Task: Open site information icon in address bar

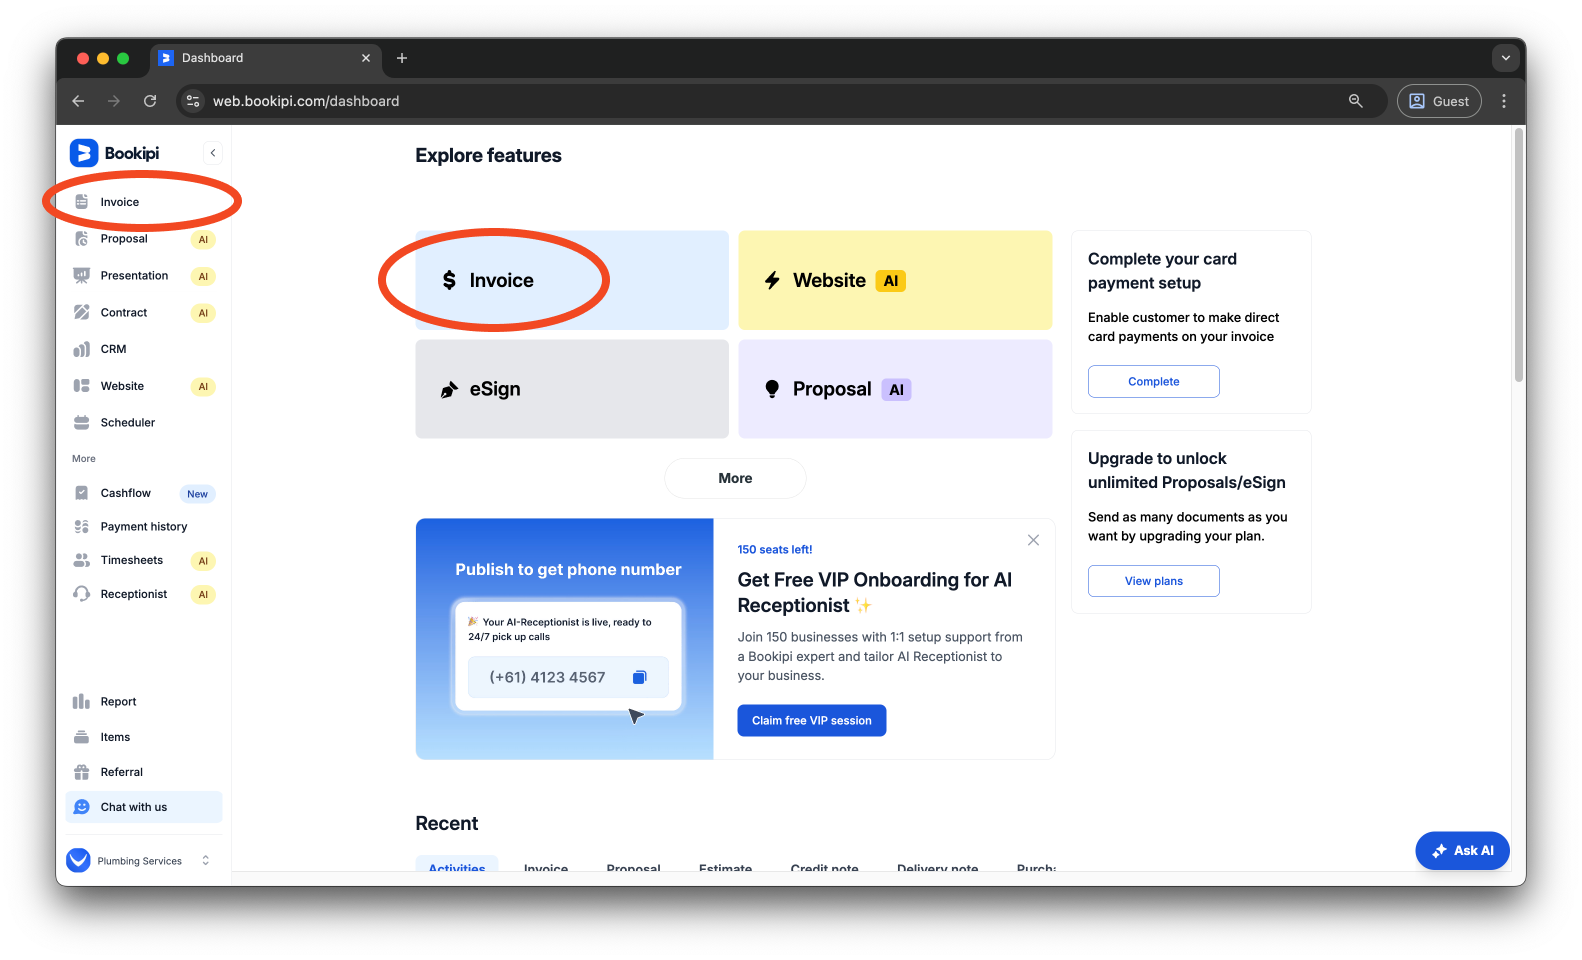Action: click(193, 101)
